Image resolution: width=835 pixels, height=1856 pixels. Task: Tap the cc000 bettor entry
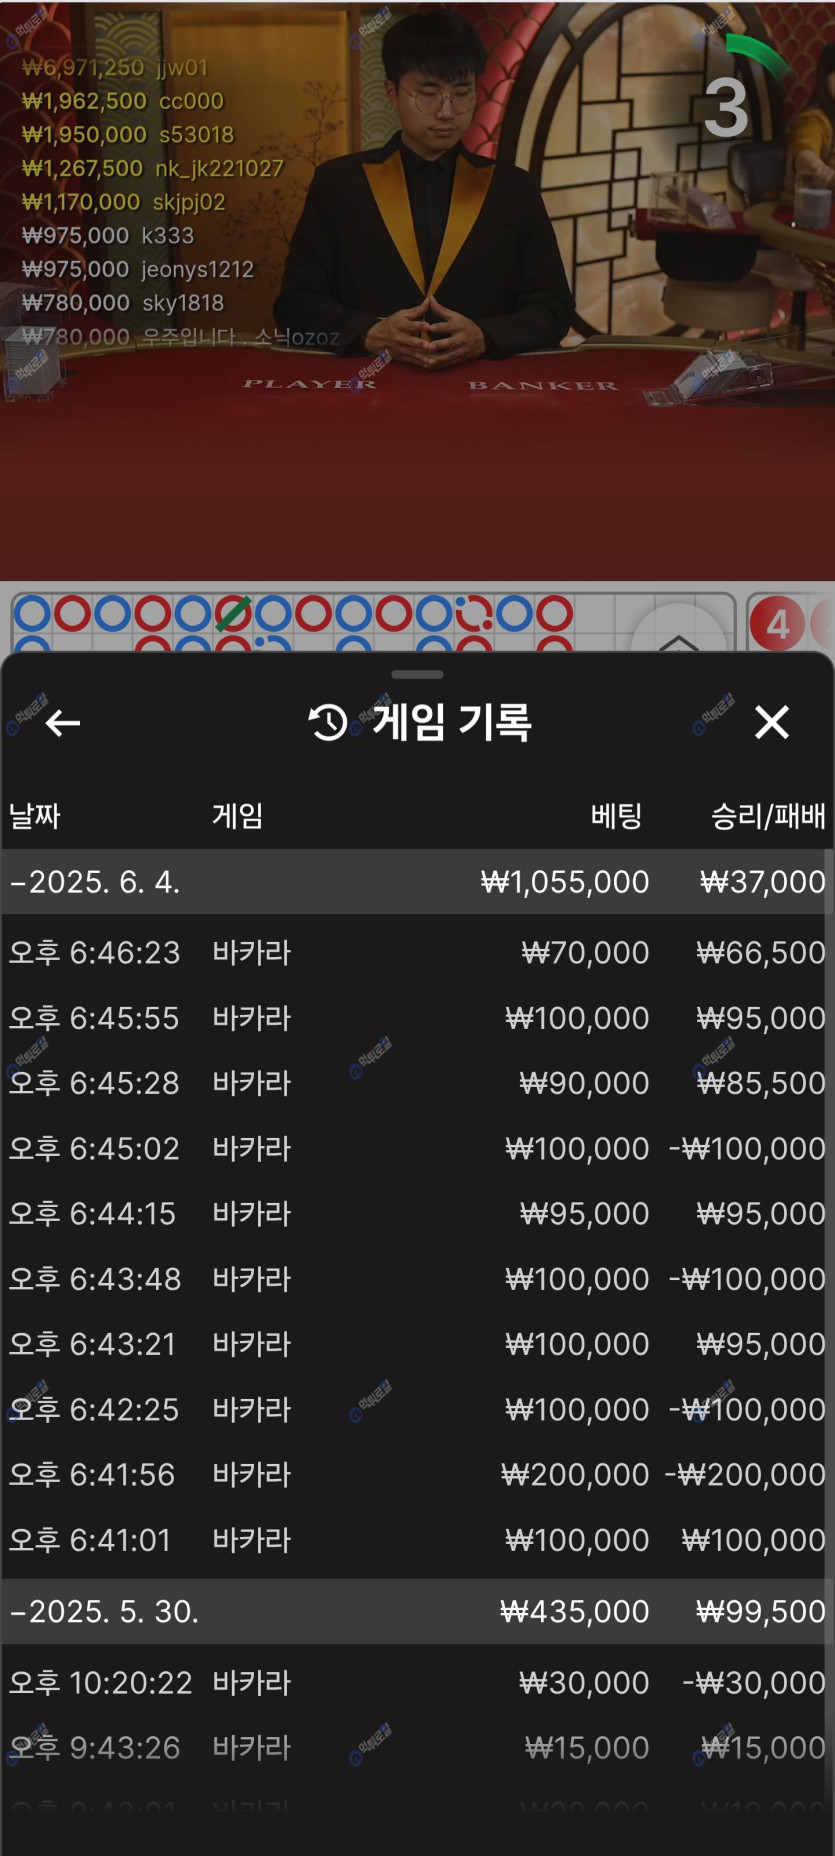coord(123,101)
